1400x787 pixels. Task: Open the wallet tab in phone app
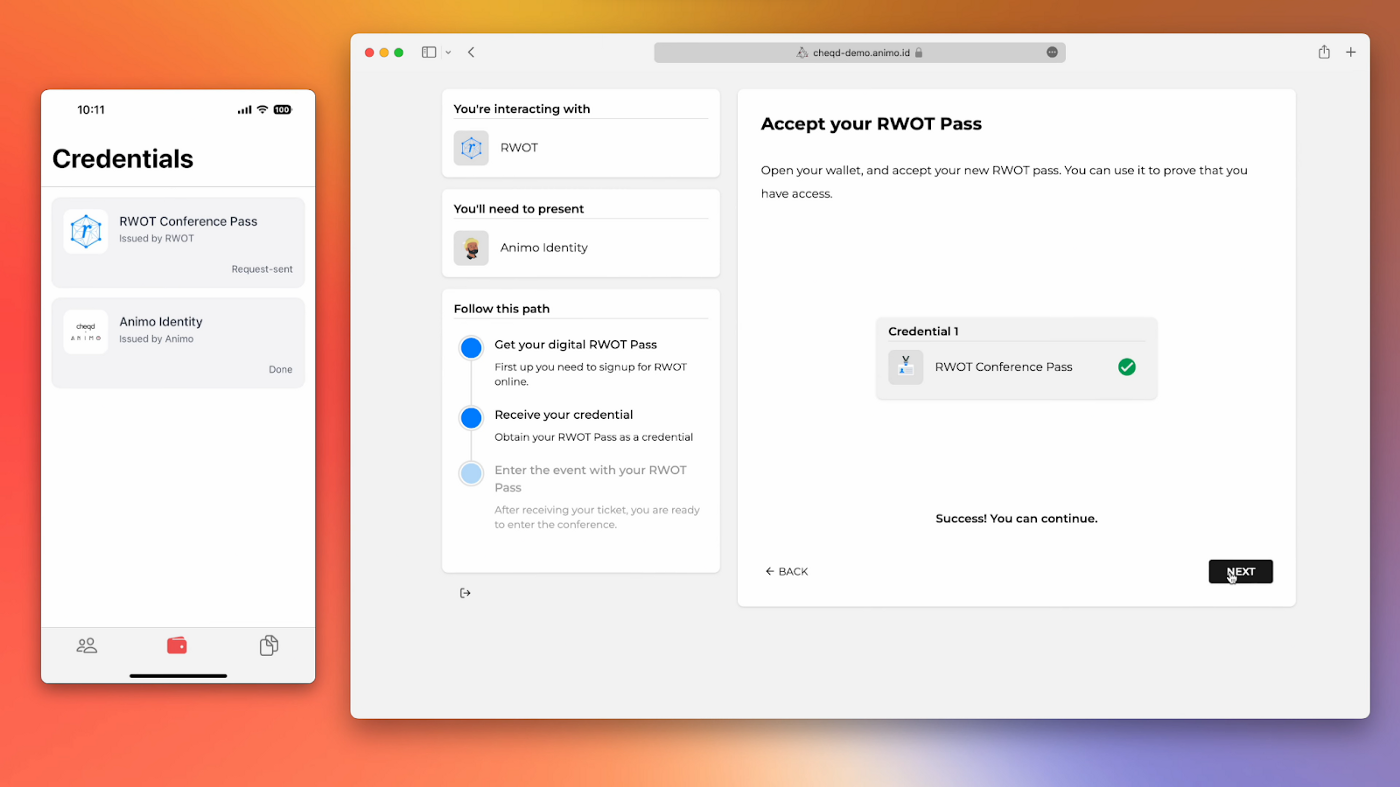177,646
